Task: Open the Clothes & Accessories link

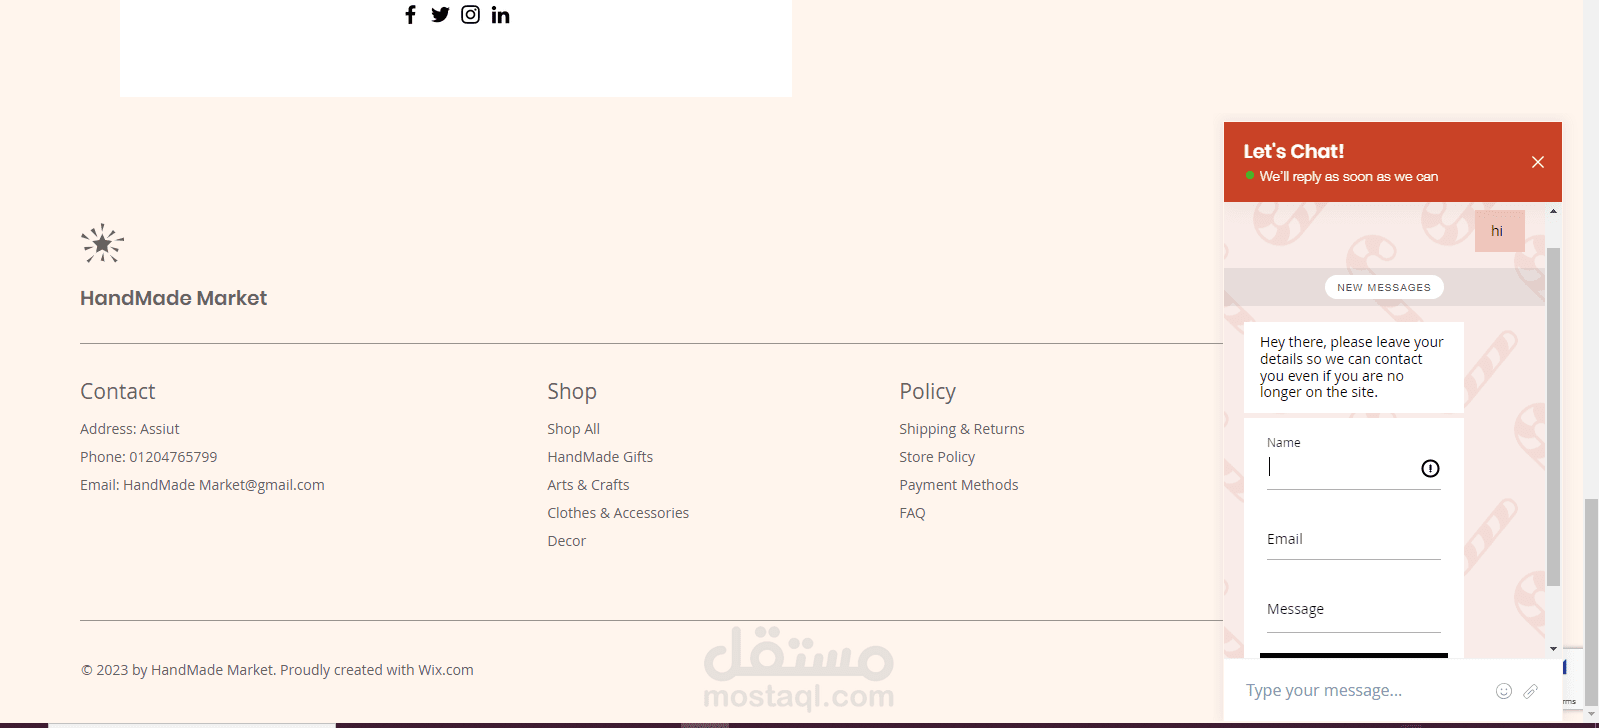Action: click(x=618, y=513)
